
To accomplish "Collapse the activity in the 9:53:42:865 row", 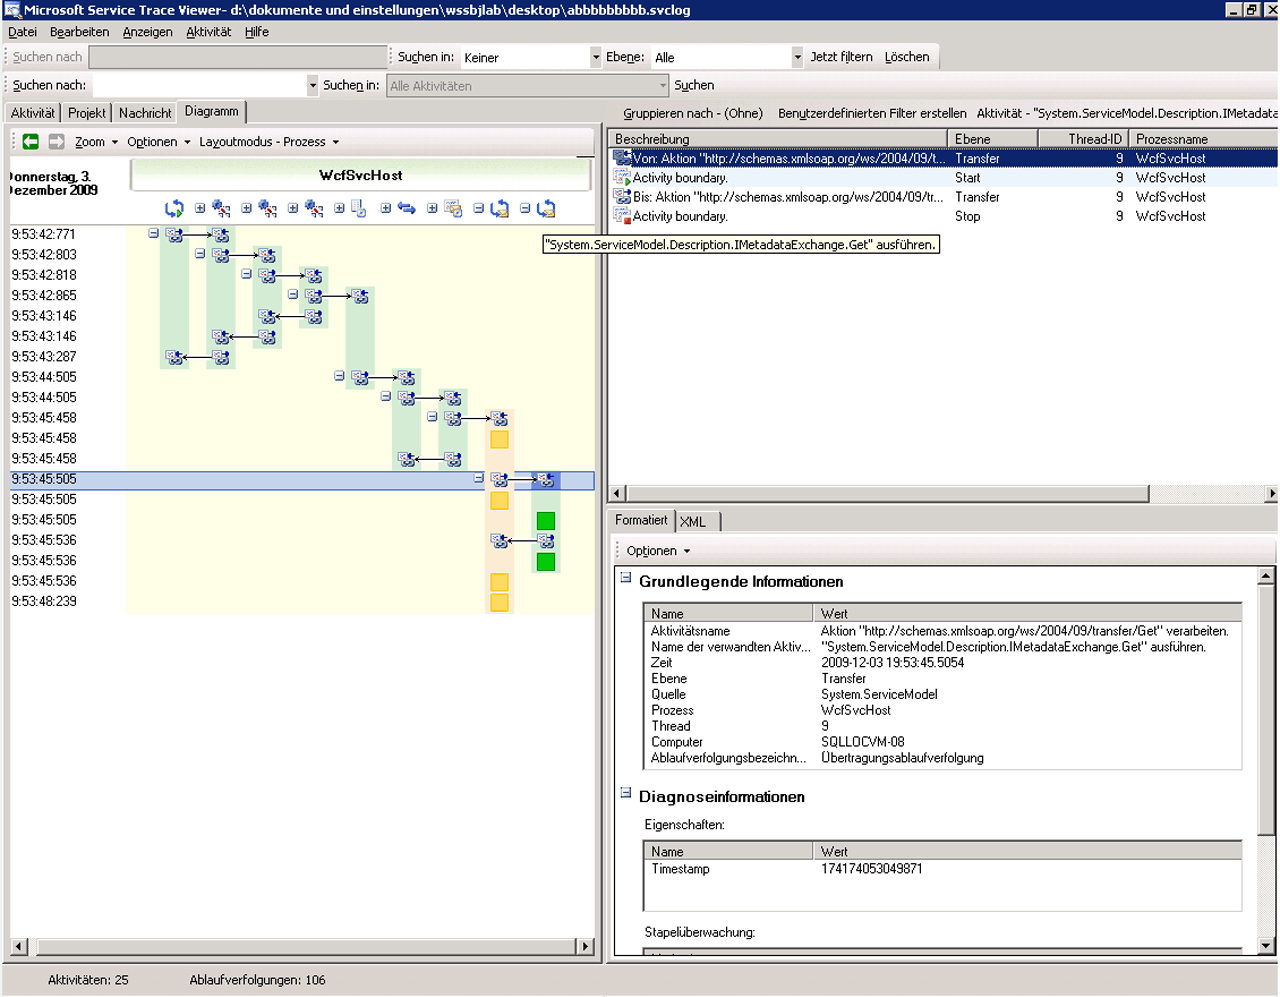I will click(293, 294).
